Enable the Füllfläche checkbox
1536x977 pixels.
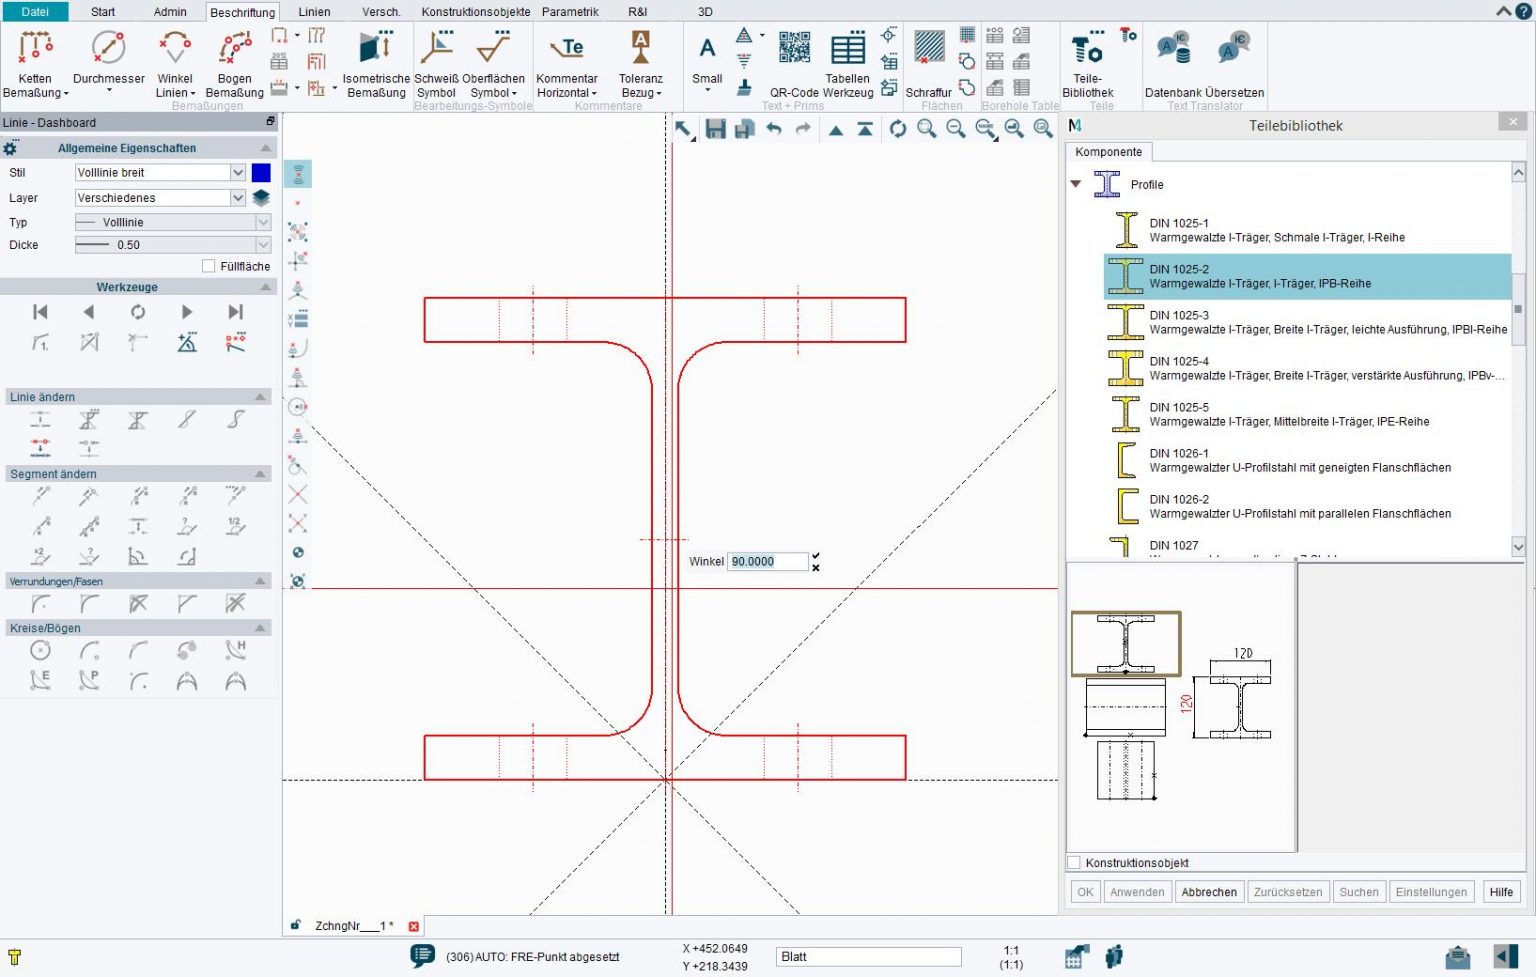pos(208,265)
